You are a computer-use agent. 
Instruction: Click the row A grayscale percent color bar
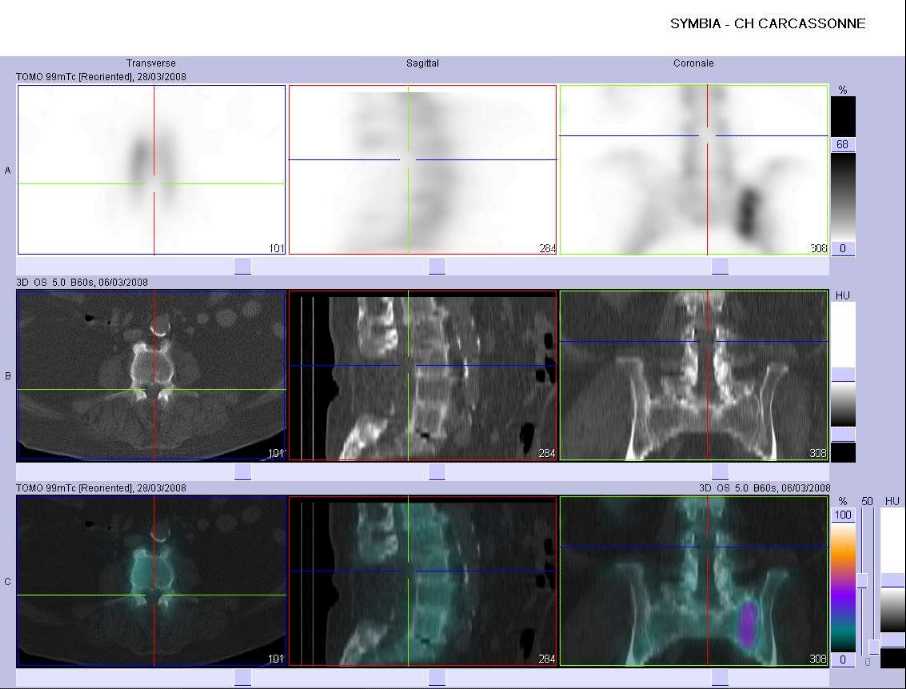(843, 197)
